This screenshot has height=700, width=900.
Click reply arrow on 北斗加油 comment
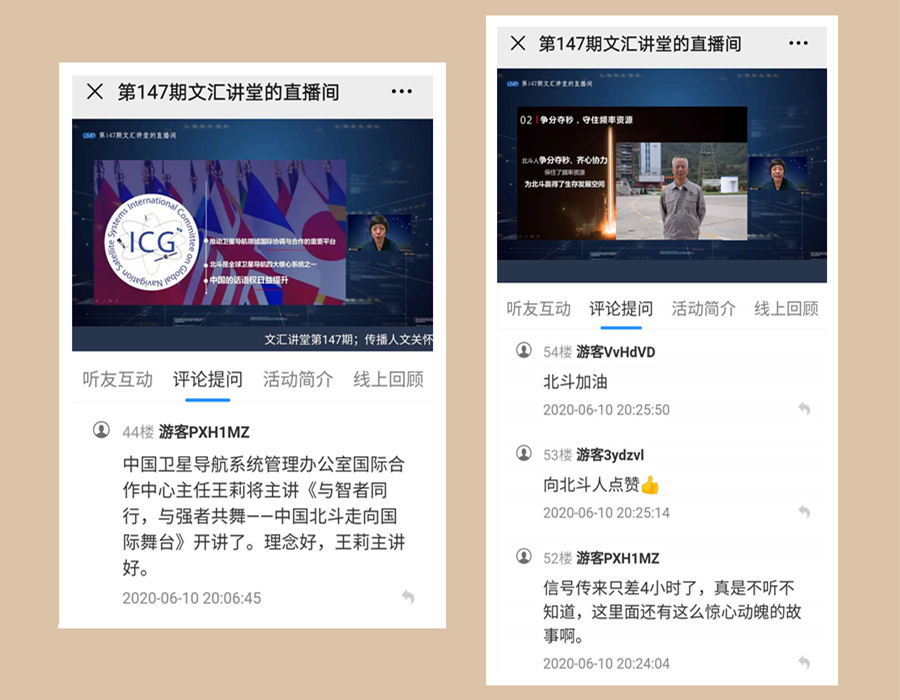pyautogui.click(x=804, y=409)
